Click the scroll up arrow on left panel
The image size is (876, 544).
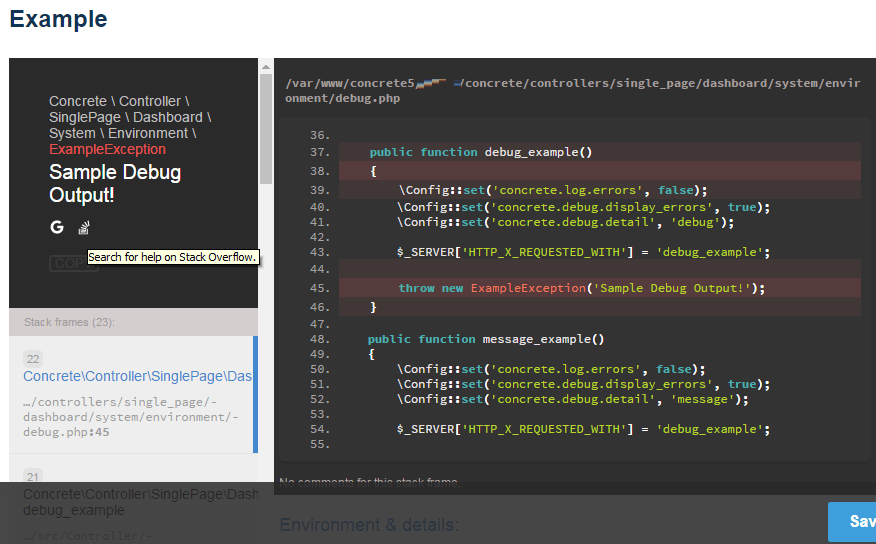tap(265, 67)
